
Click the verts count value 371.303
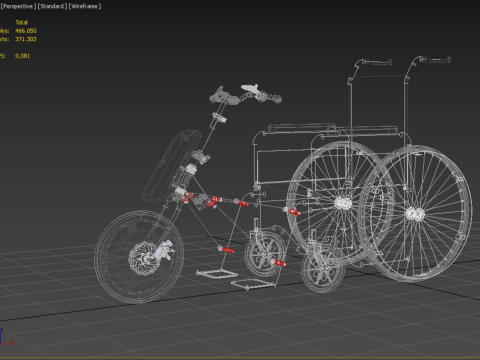tap(26, 39)
